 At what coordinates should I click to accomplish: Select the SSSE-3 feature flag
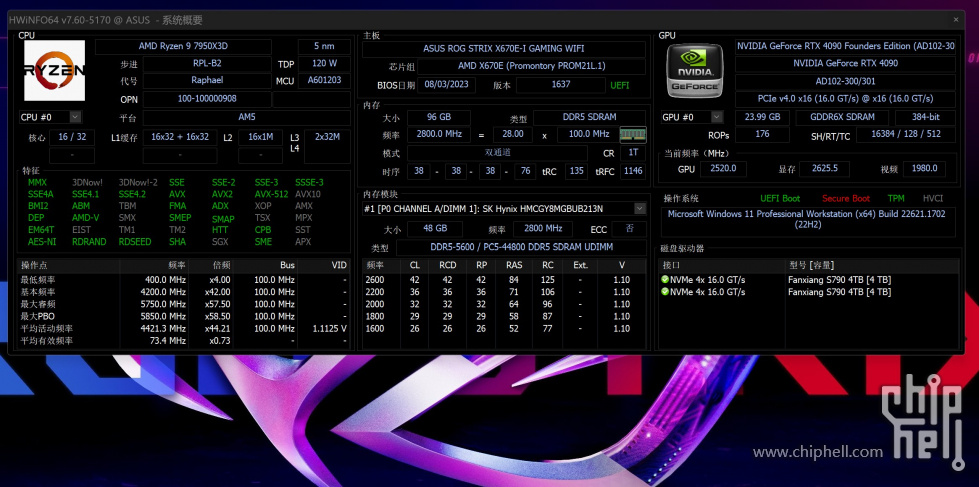(309, 183)
